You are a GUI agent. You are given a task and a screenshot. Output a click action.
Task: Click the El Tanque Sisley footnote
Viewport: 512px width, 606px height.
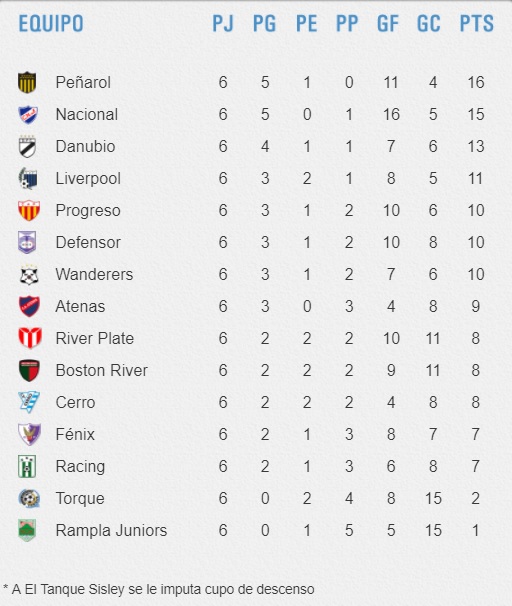click(x=158, y=589)
